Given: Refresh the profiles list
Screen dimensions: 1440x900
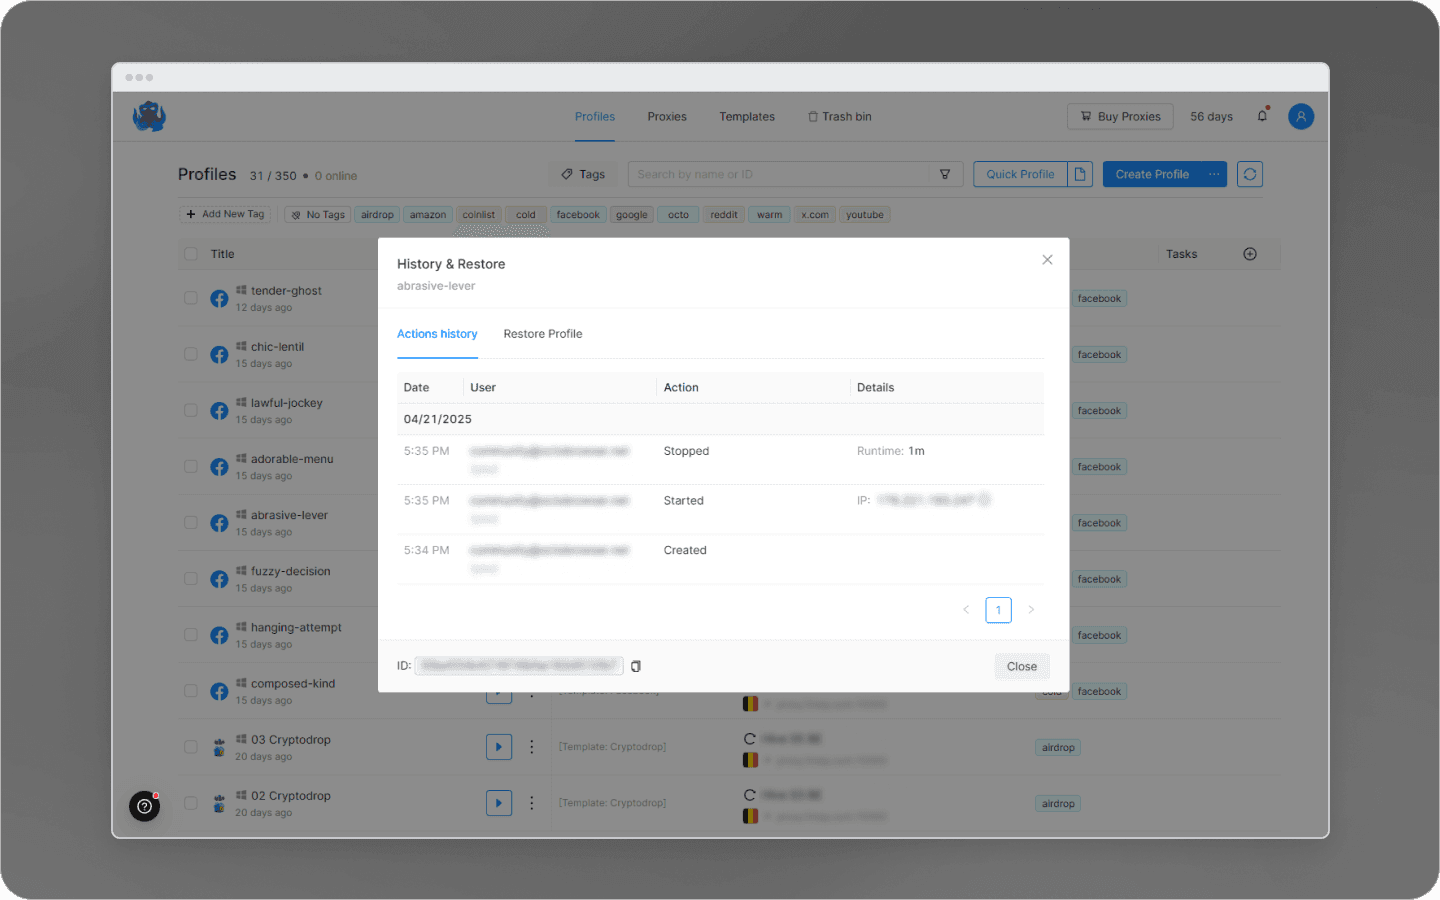Looking at the screenshot, I should tap(1250, 174).
